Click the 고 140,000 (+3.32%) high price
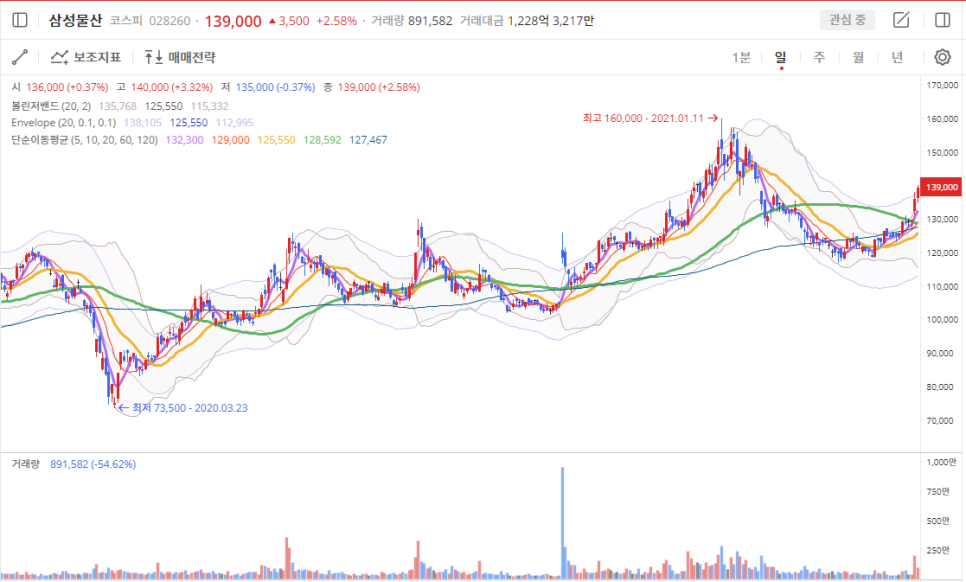 [x=164, y=87]
